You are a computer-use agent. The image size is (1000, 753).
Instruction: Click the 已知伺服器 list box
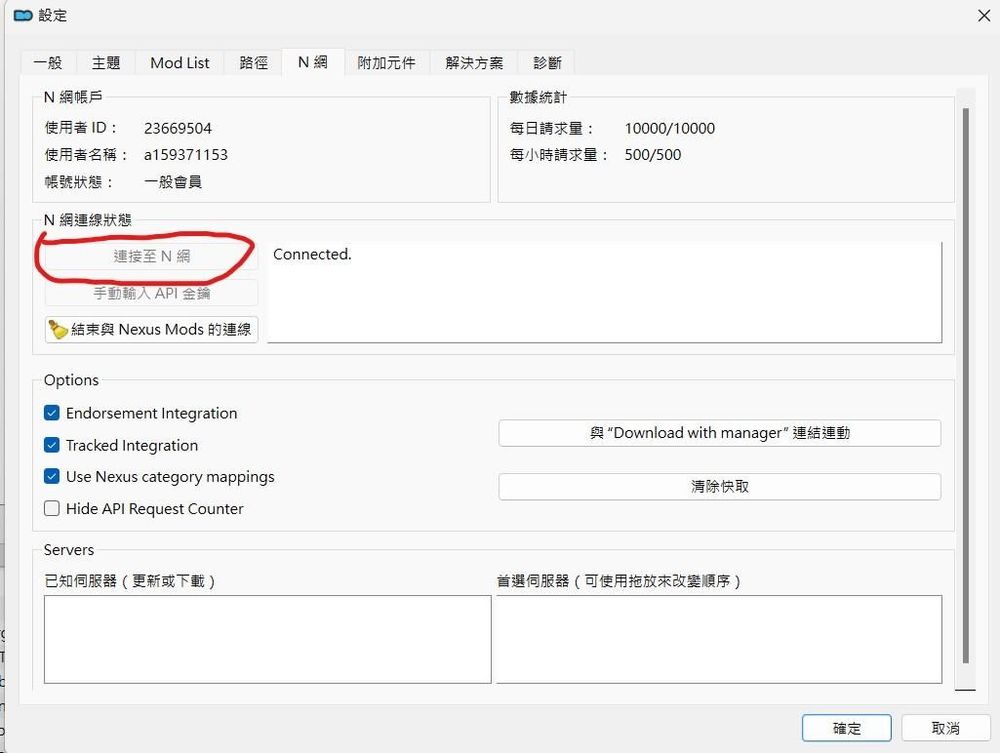point(267,640)
